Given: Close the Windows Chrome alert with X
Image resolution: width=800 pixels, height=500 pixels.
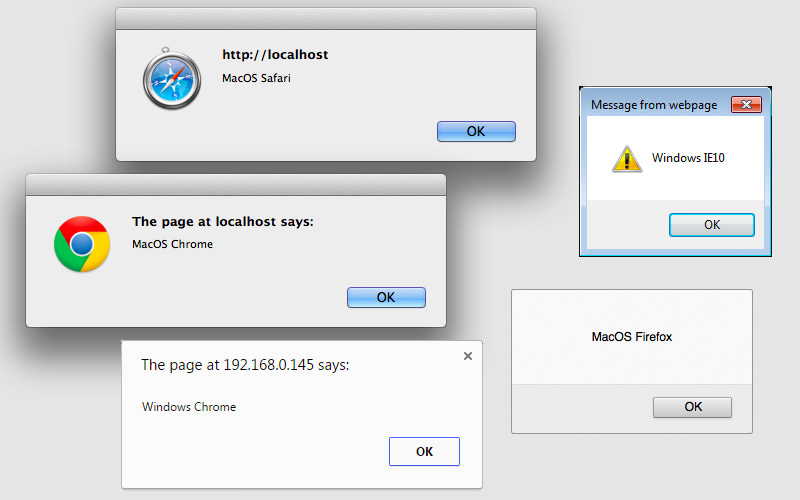Looking at the screenshot, I should coord(467,355).
